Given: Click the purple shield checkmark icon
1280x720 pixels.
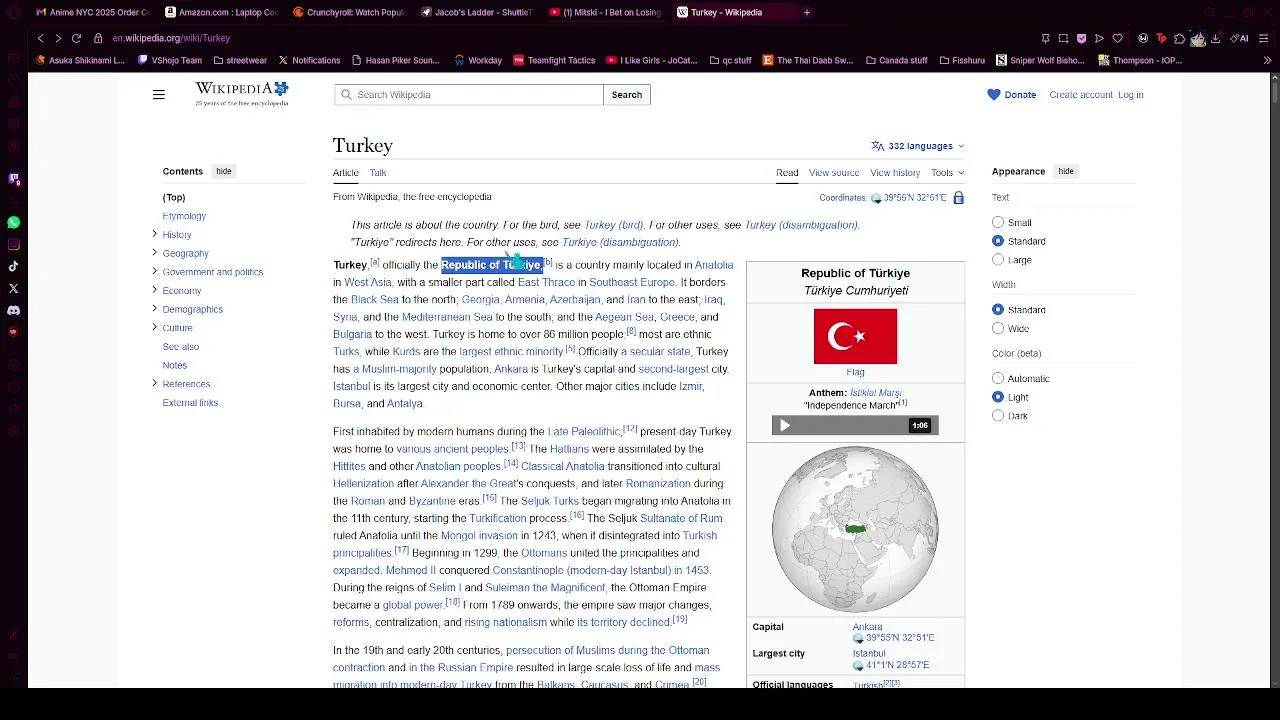Looking at the screenshot, I should pos(1081,38).
